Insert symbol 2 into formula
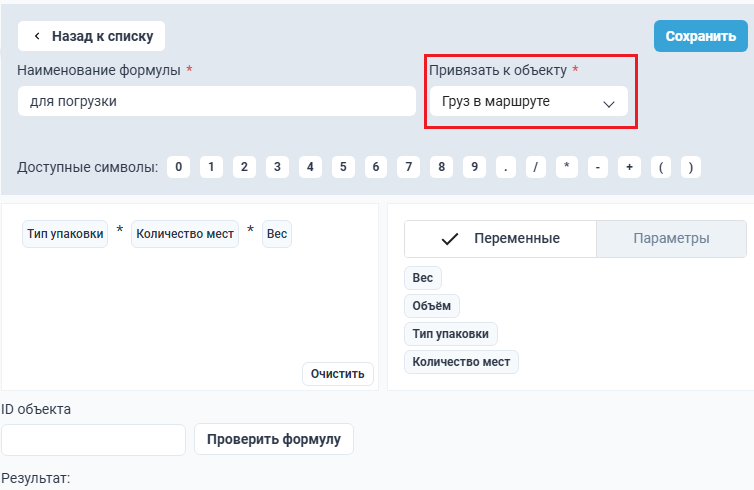Image resolution: width=754 pixels, height=490 pixels. (244, 167)
